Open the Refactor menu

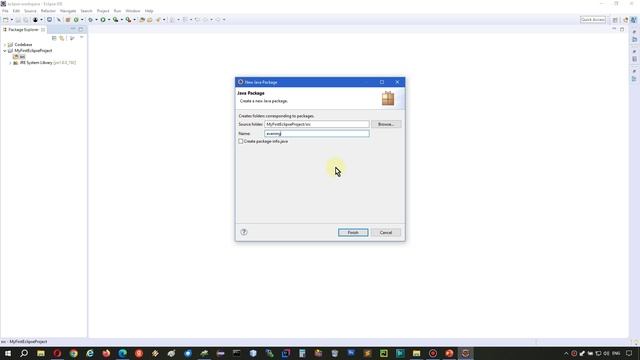(48, 11)
